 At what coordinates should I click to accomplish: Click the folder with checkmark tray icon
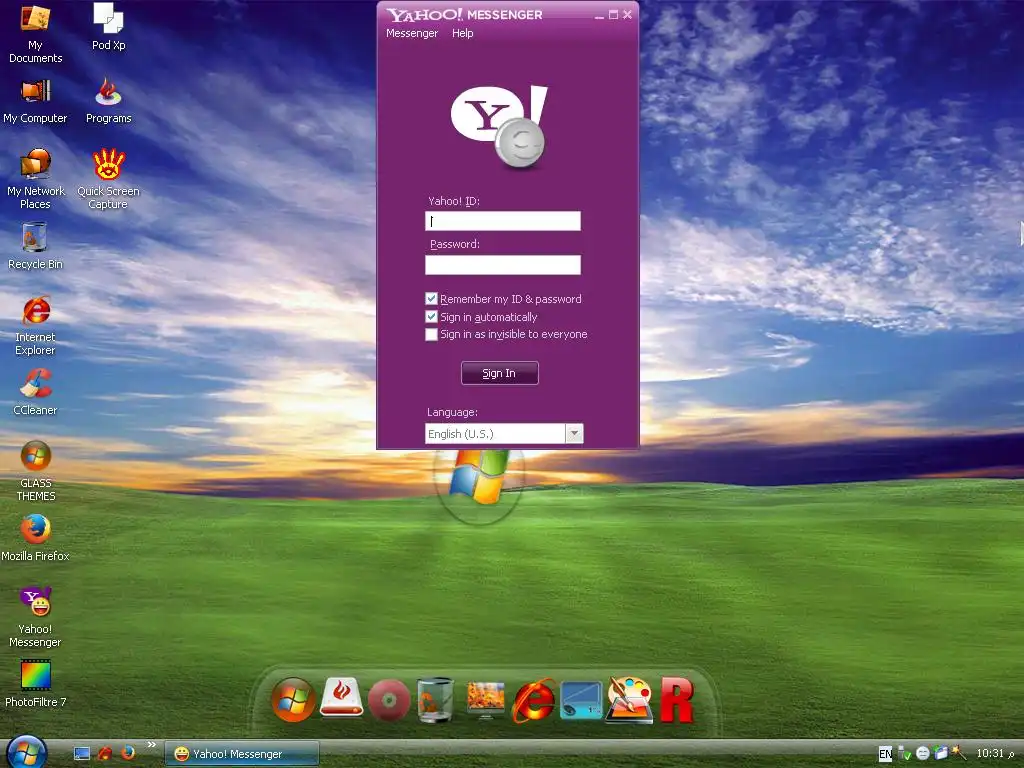[x=940, y=753]
